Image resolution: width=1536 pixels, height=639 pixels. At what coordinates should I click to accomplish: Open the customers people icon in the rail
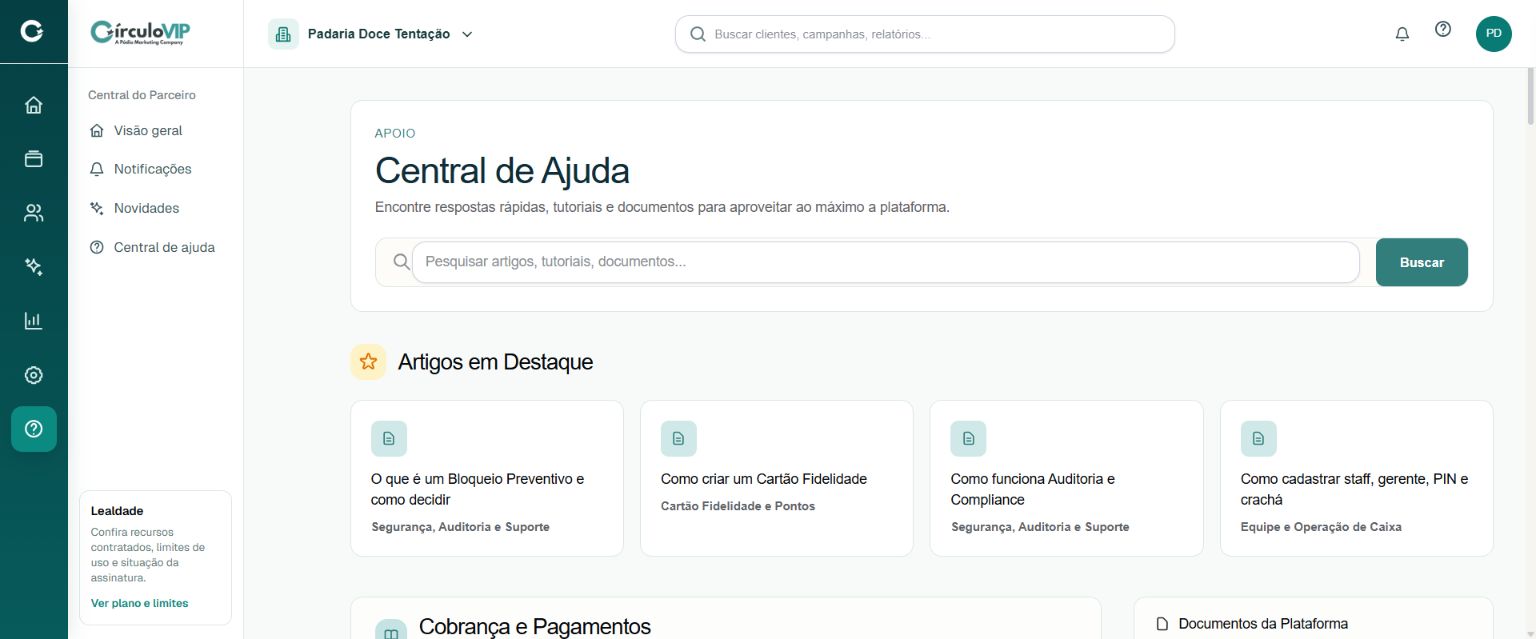pyautogui.click(x=34, y=213)
